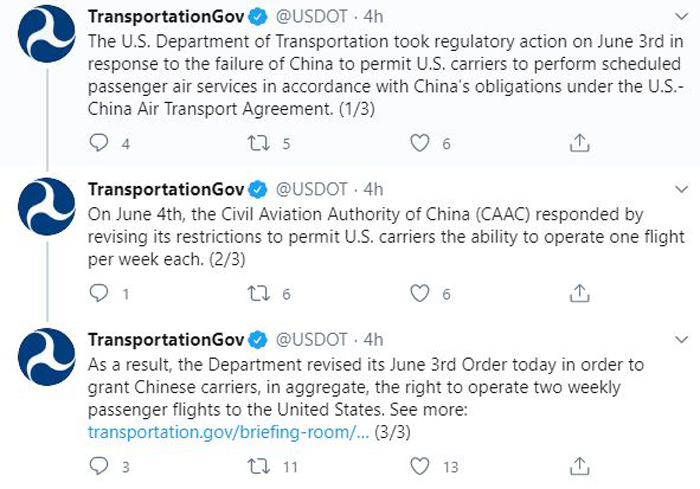Click the @USDOT handle in the second tweet

[311, 189]
